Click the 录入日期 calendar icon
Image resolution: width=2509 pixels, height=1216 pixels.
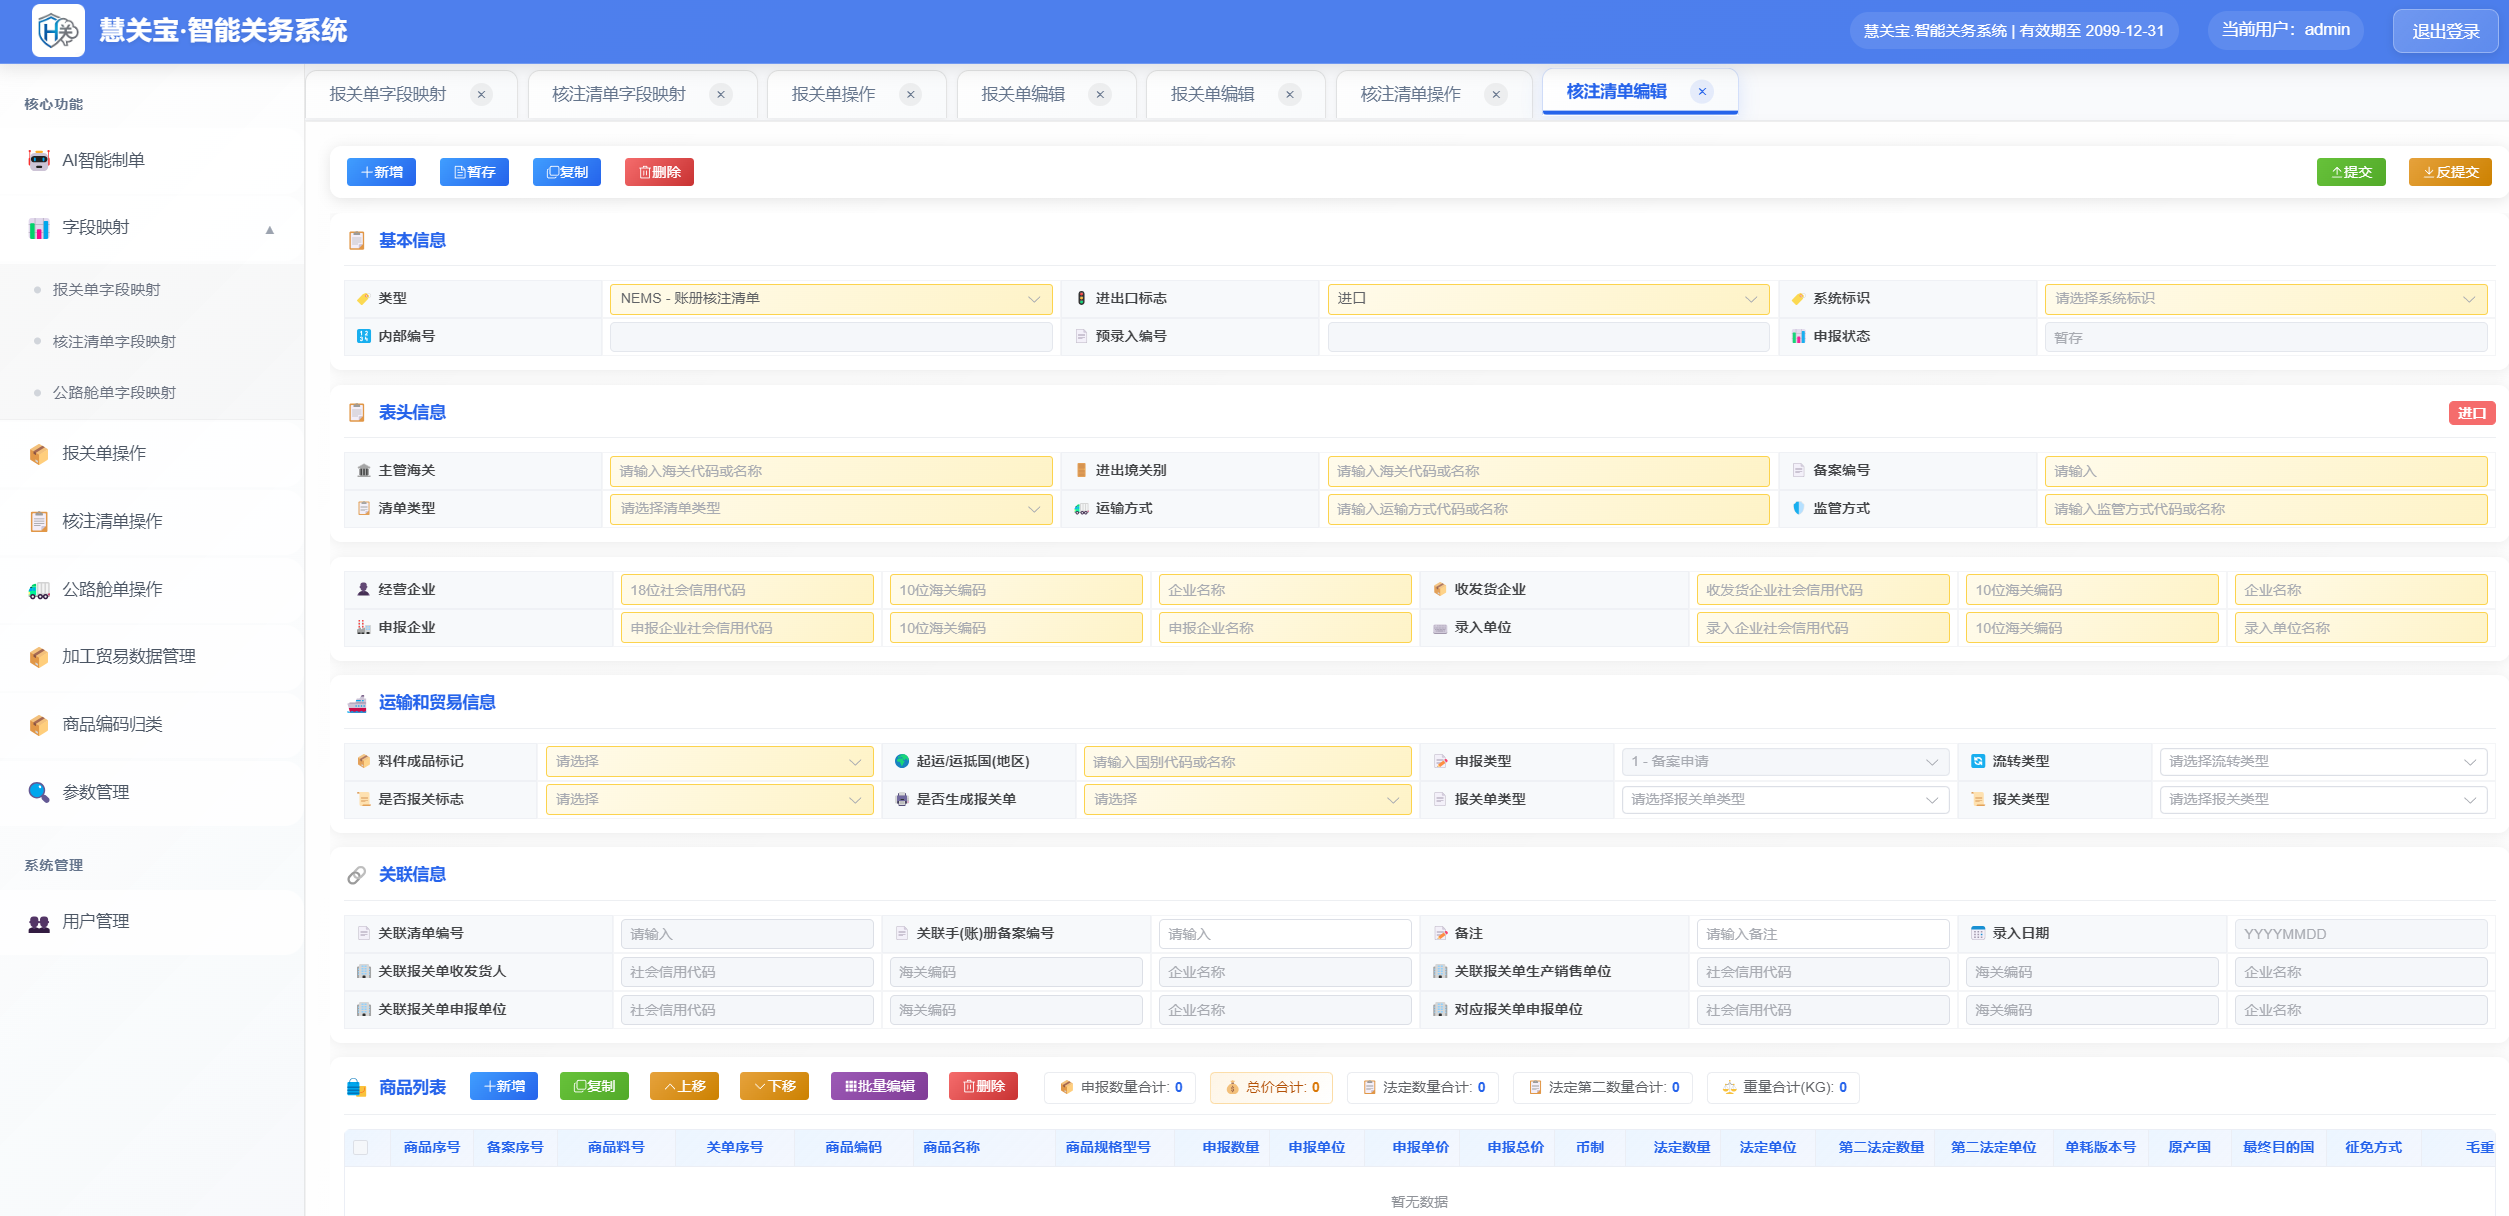tap(1978, 933)
